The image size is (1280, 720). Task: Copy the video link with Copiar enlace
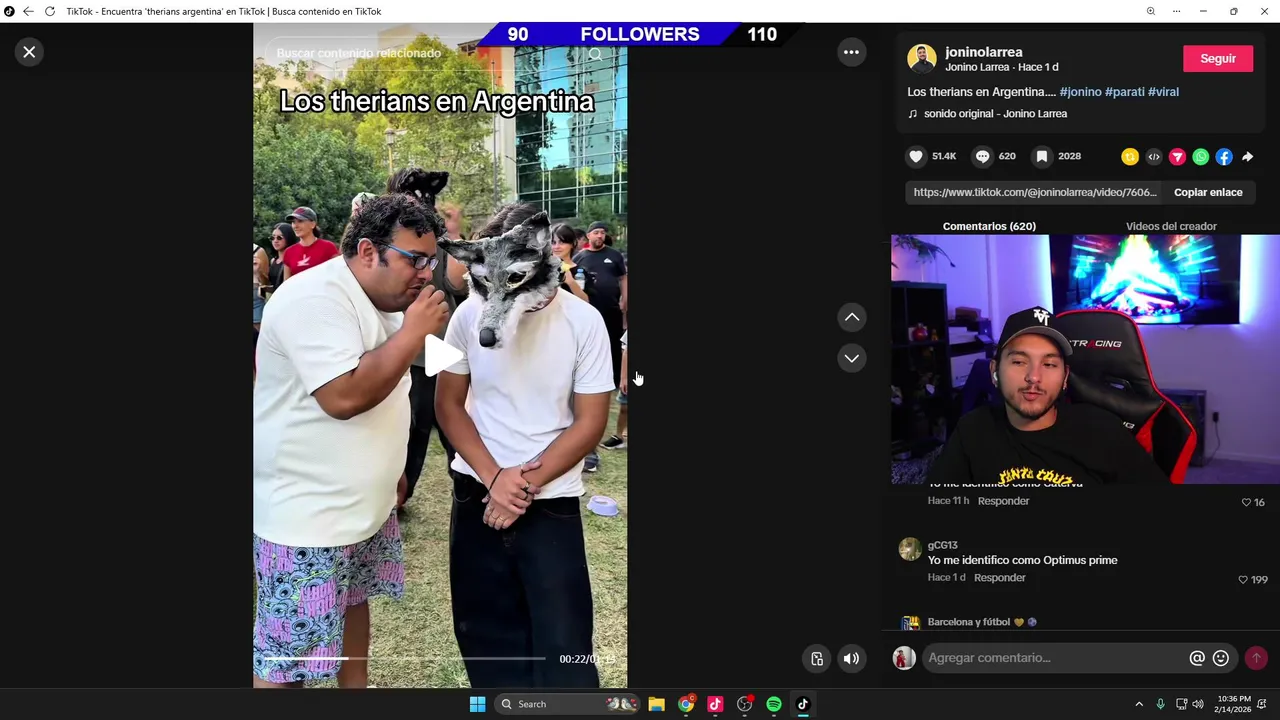click(x=1208, y=192)
